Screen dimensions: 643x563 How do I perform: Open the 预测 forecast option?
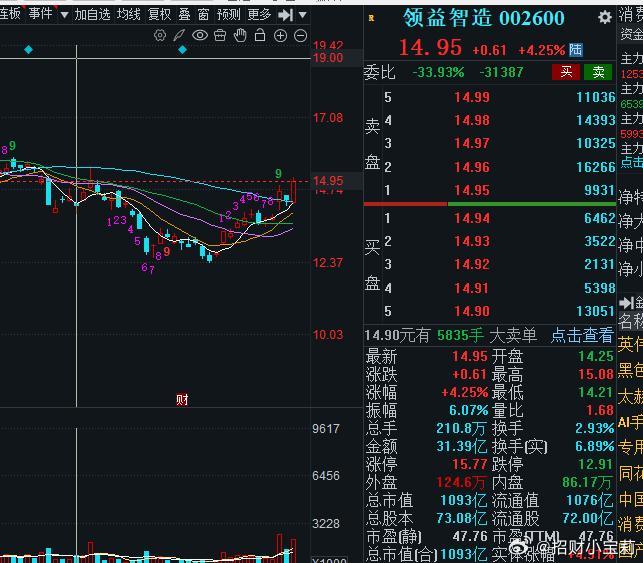[228, 15]
